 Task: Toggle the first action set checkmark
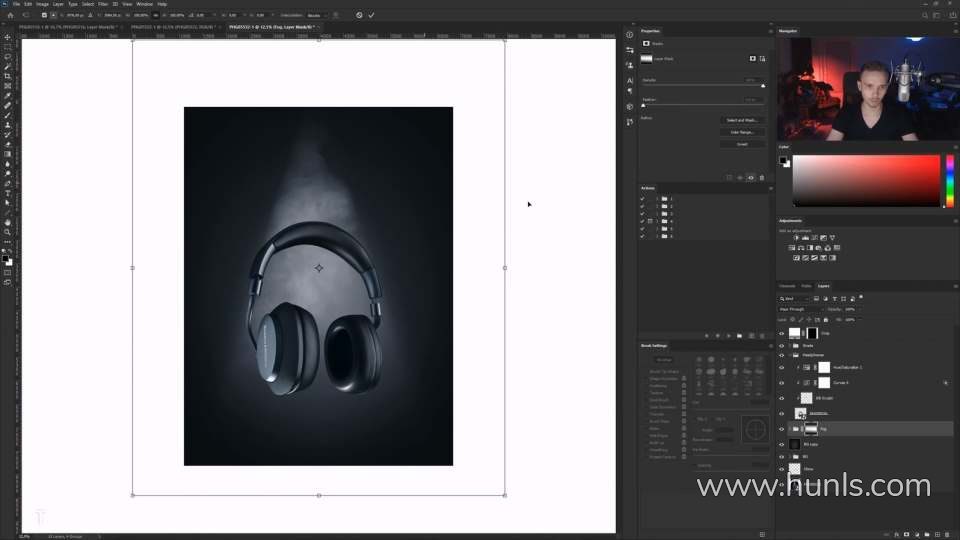pyautogui.click(x=642, y=199)
